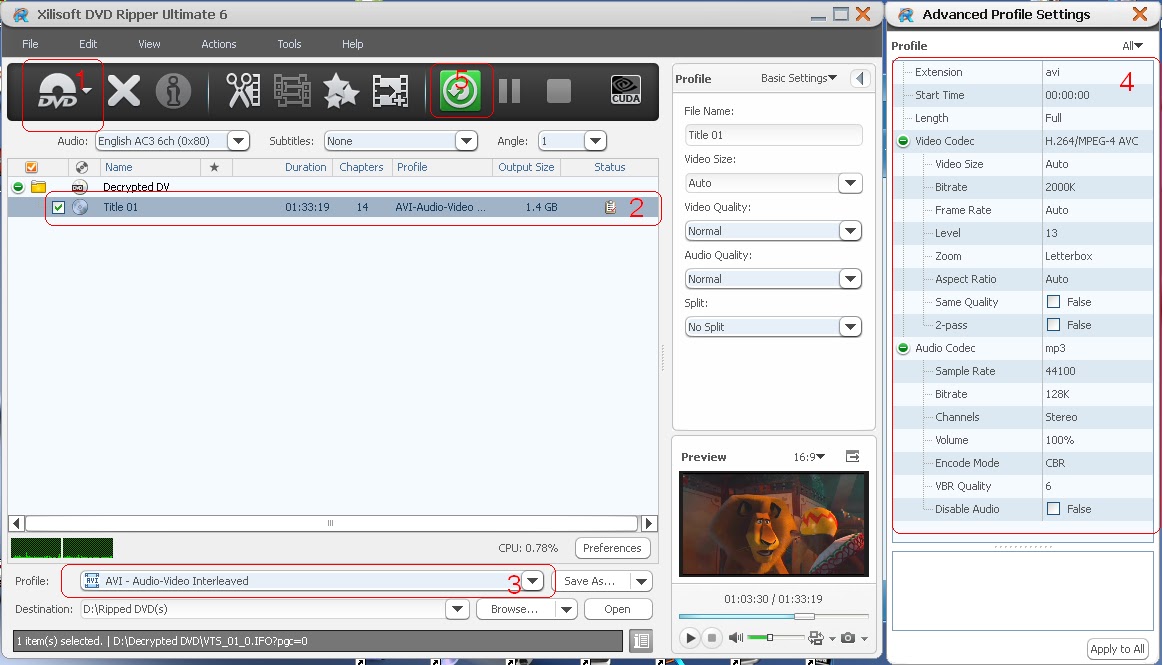
Task: Open the Audio Quality dropdown
Action: [851, 279]
